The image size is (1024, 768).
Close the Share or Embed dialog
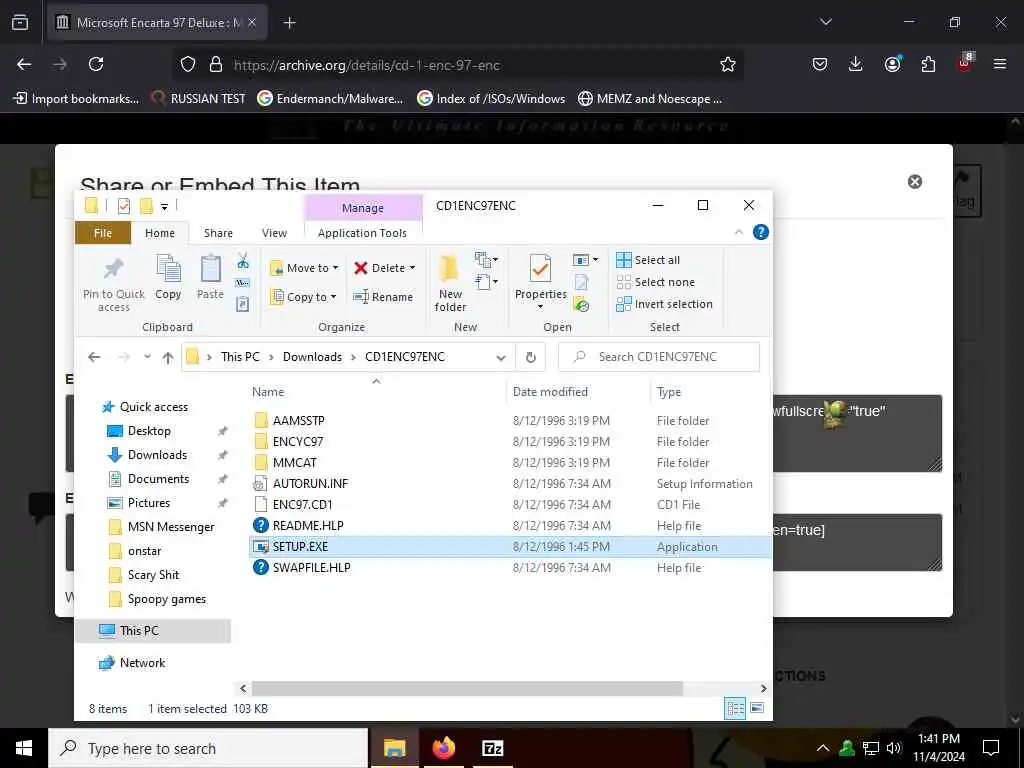click(915, 182)
